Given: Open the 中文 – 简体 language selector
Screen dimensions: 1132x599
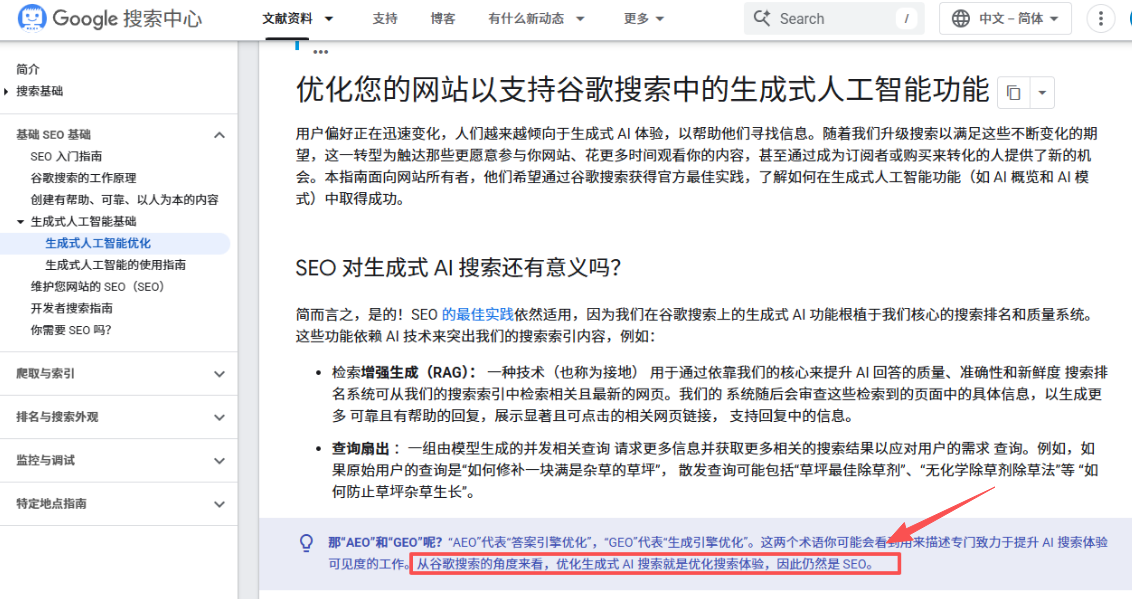Looking at the screenshot, I should [1005, 19].
